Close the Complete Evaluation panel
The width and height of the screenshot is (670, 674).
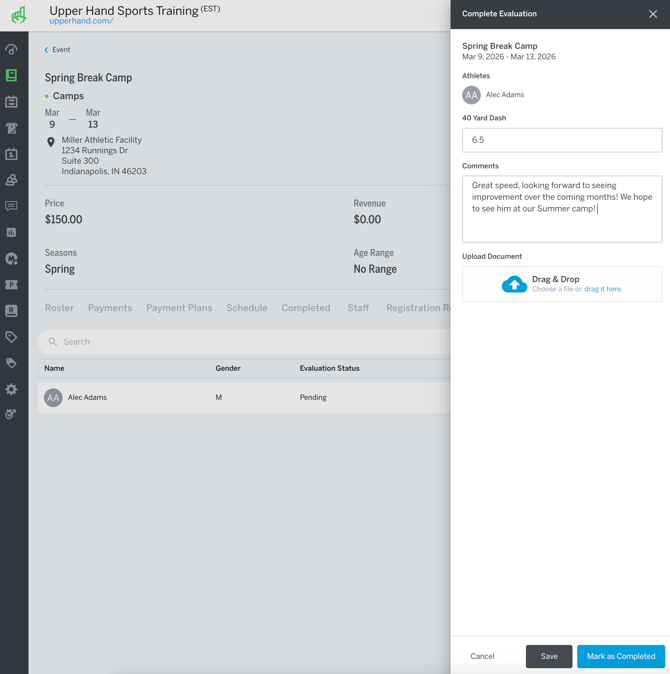(x=653, y=14)
